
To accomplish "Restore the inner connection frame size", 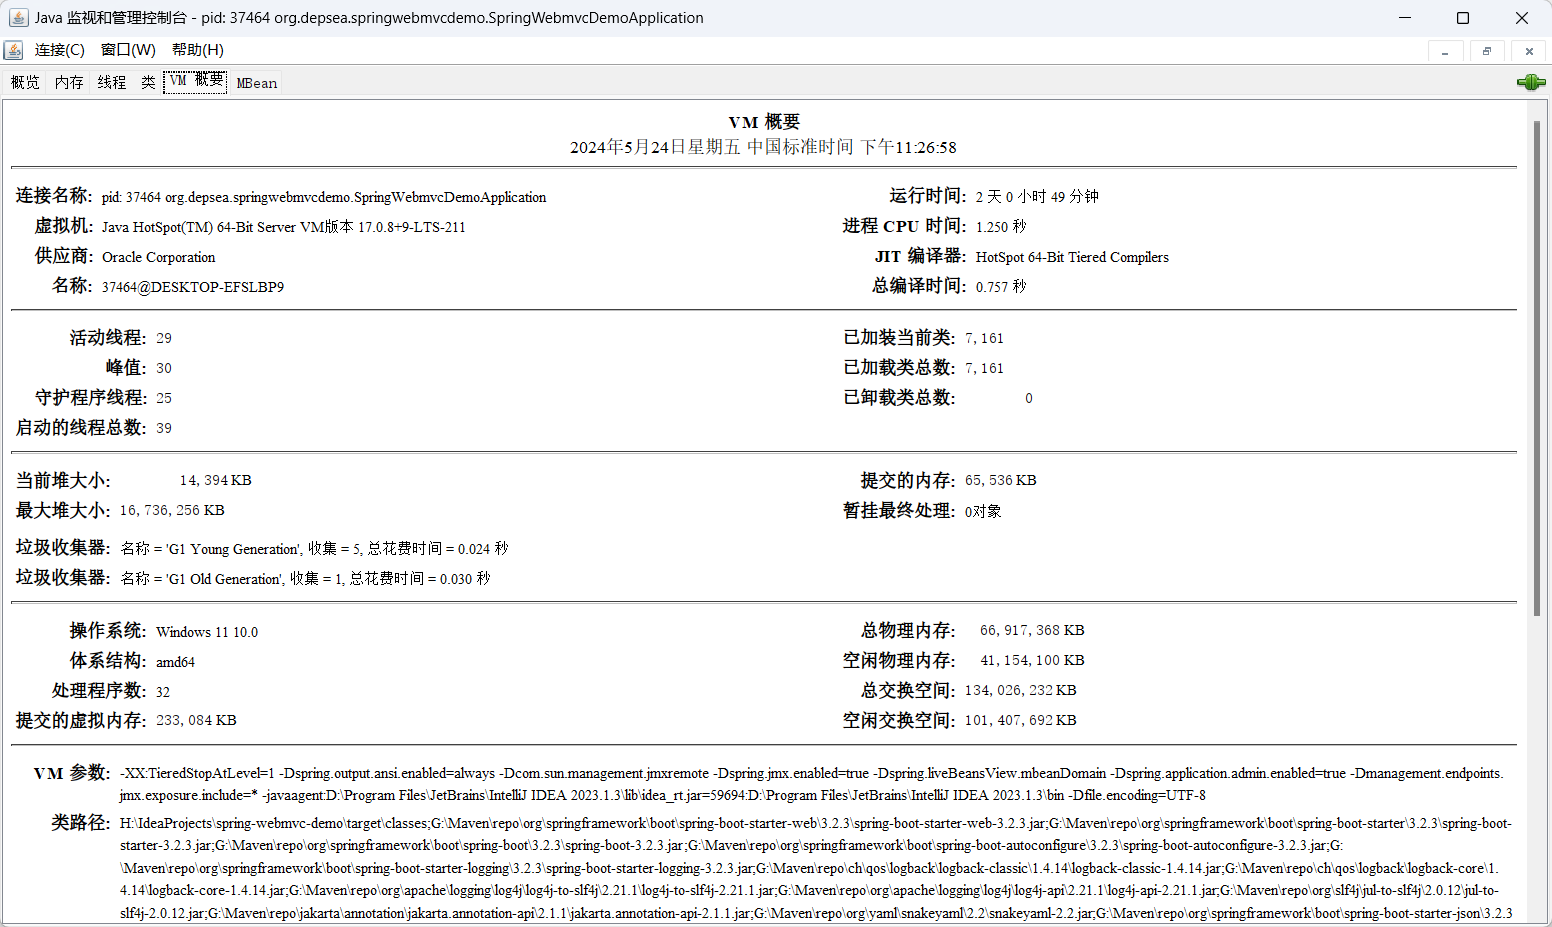I will 1487,51.
